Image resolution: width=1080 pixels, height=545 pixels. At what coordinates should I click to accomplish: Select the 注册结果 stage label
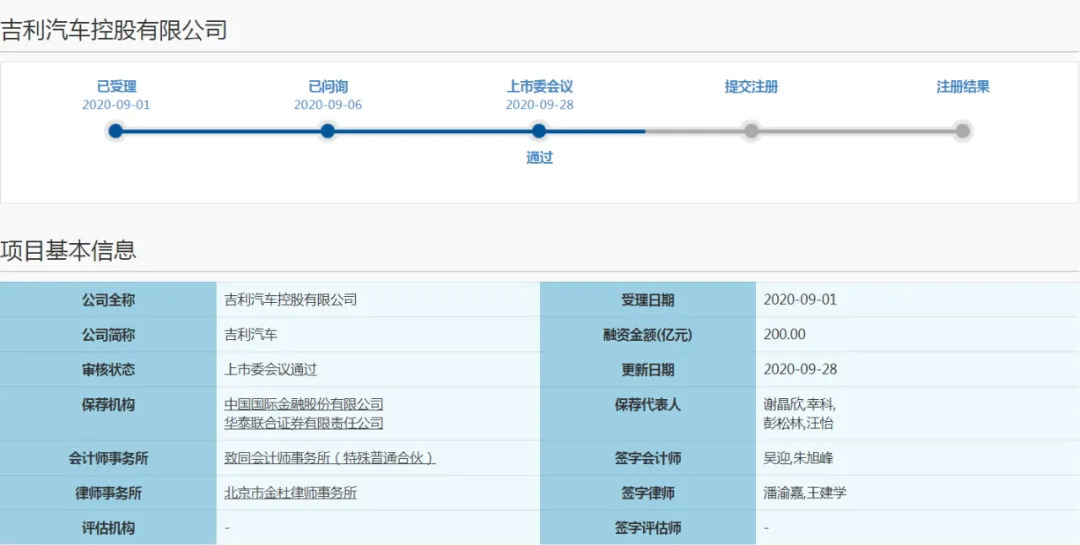coord(962,87)
